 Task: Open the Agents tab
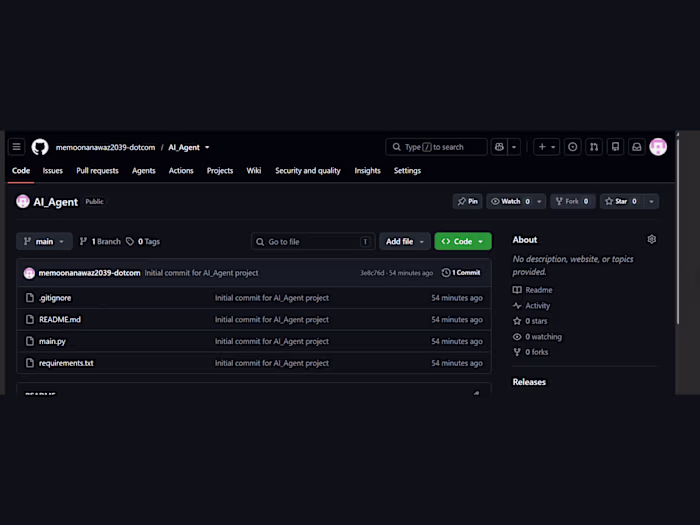(144, 171)
